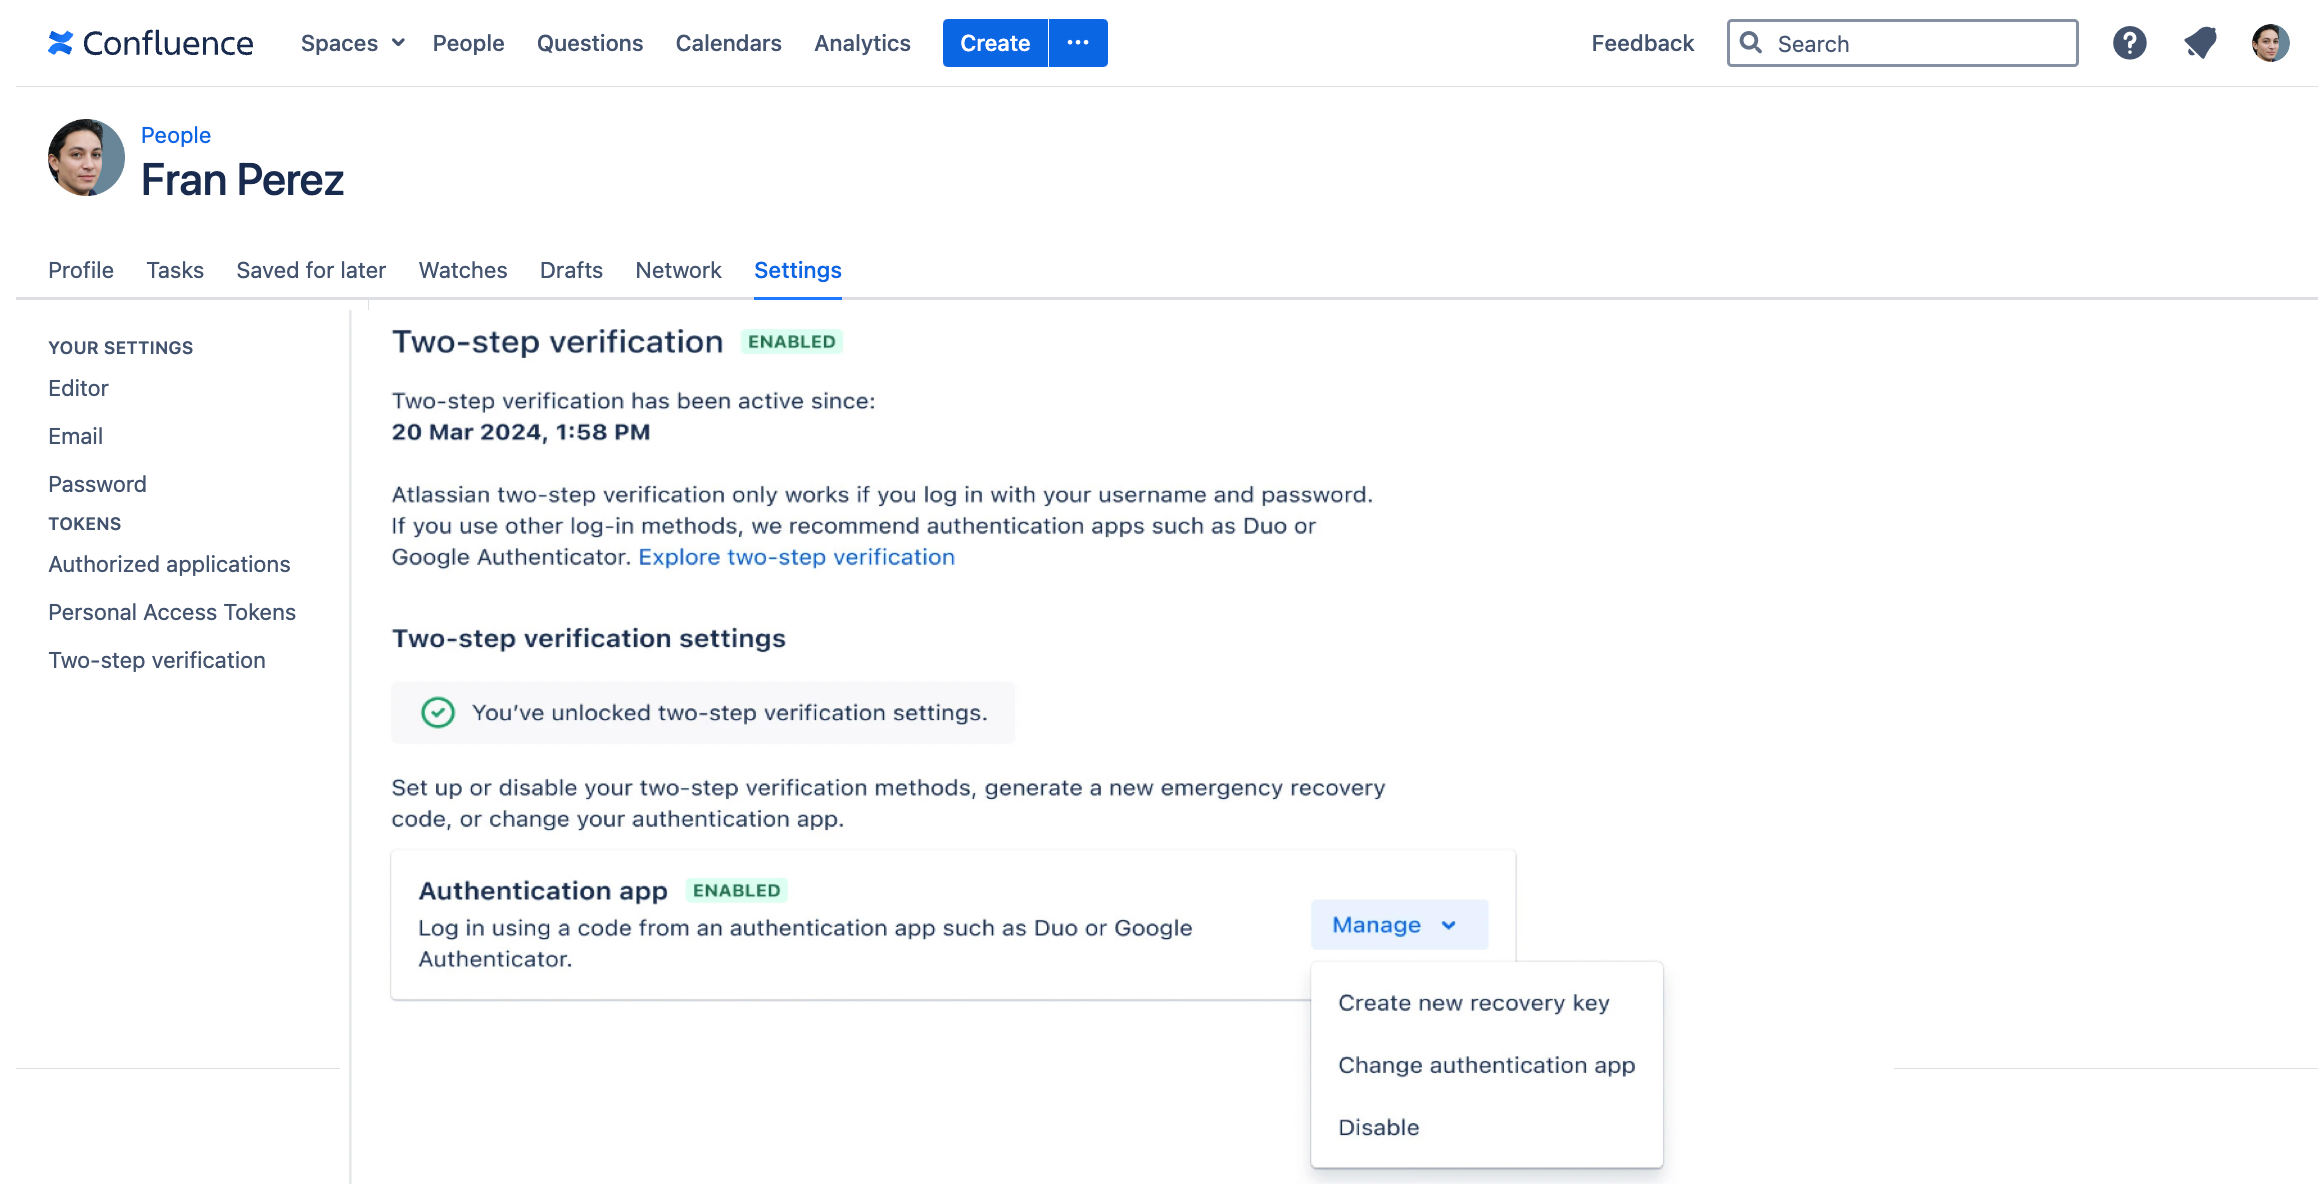Image resolution: width=2318 pixels, height=1184 pixels.
Task: Click the search magnifier icon
Action: coord(1752,42)
